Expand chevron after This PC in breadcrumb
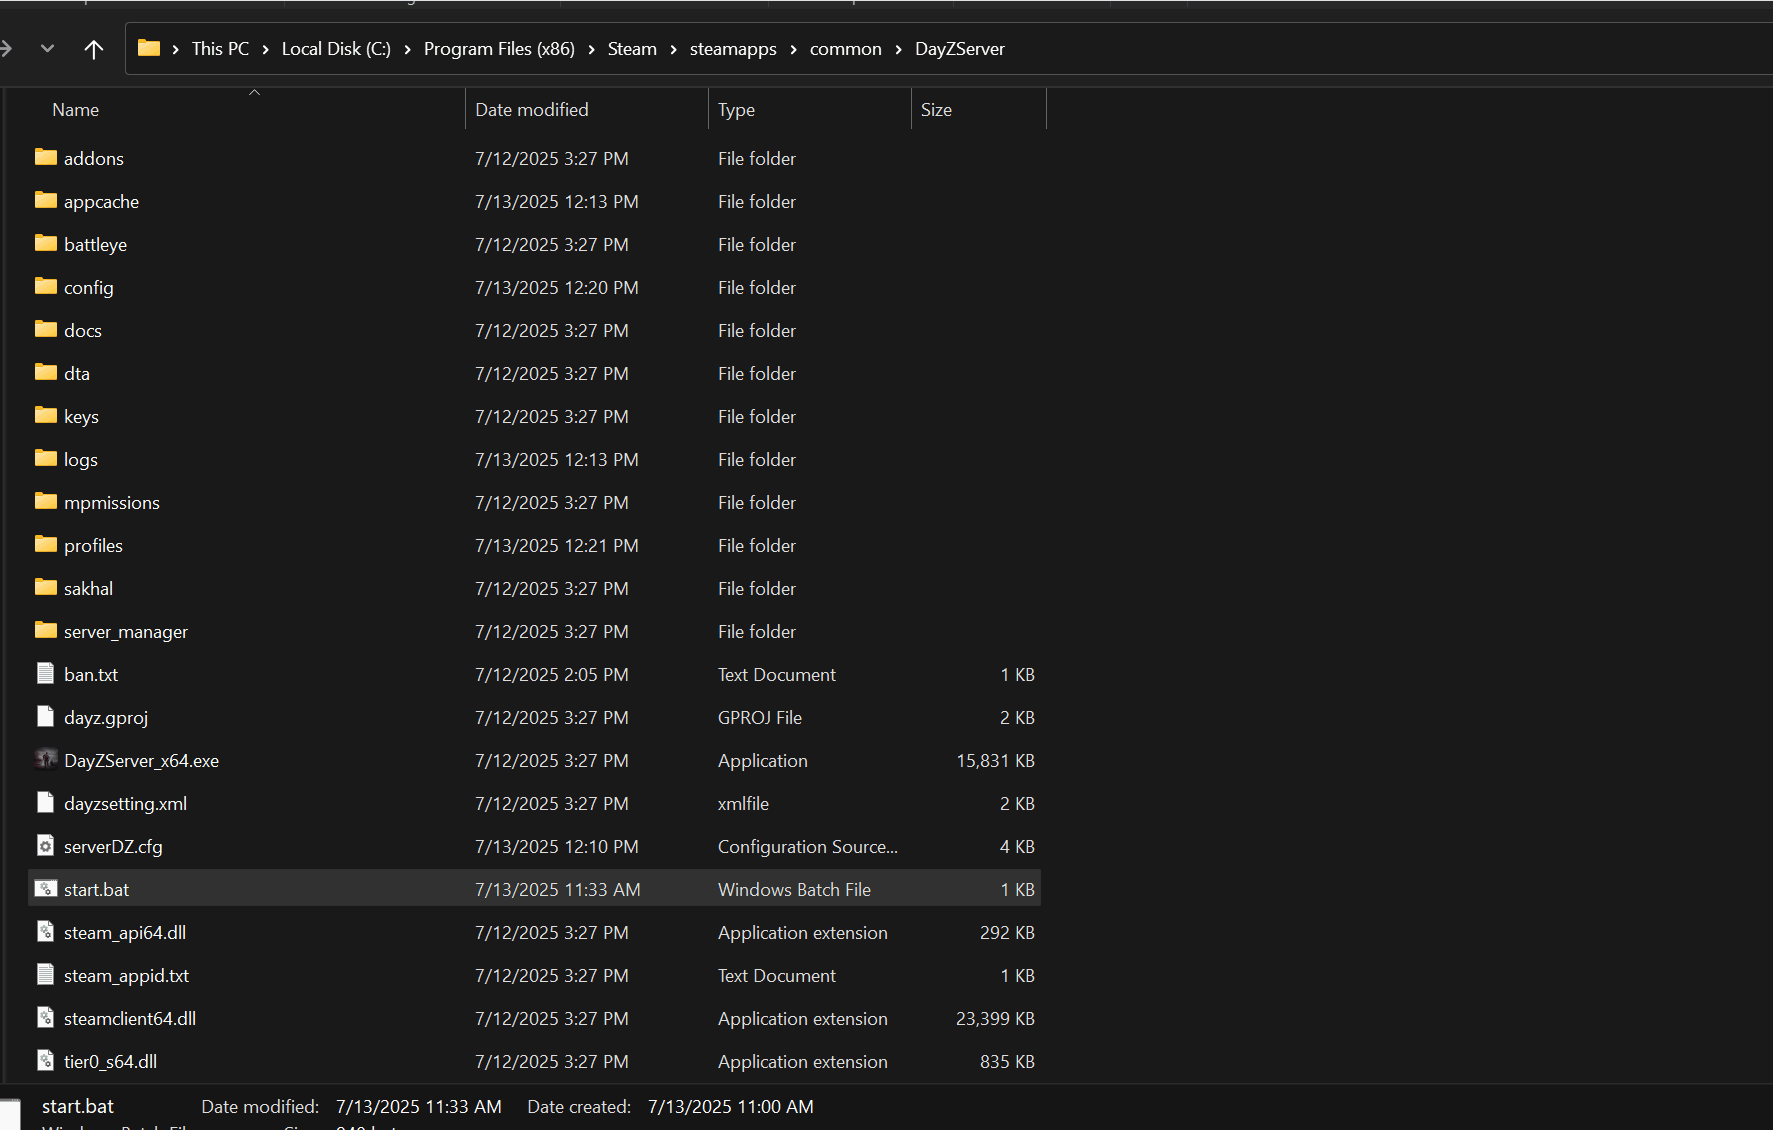Viewport: 1773px width, 1130px height. coord(265,49)
